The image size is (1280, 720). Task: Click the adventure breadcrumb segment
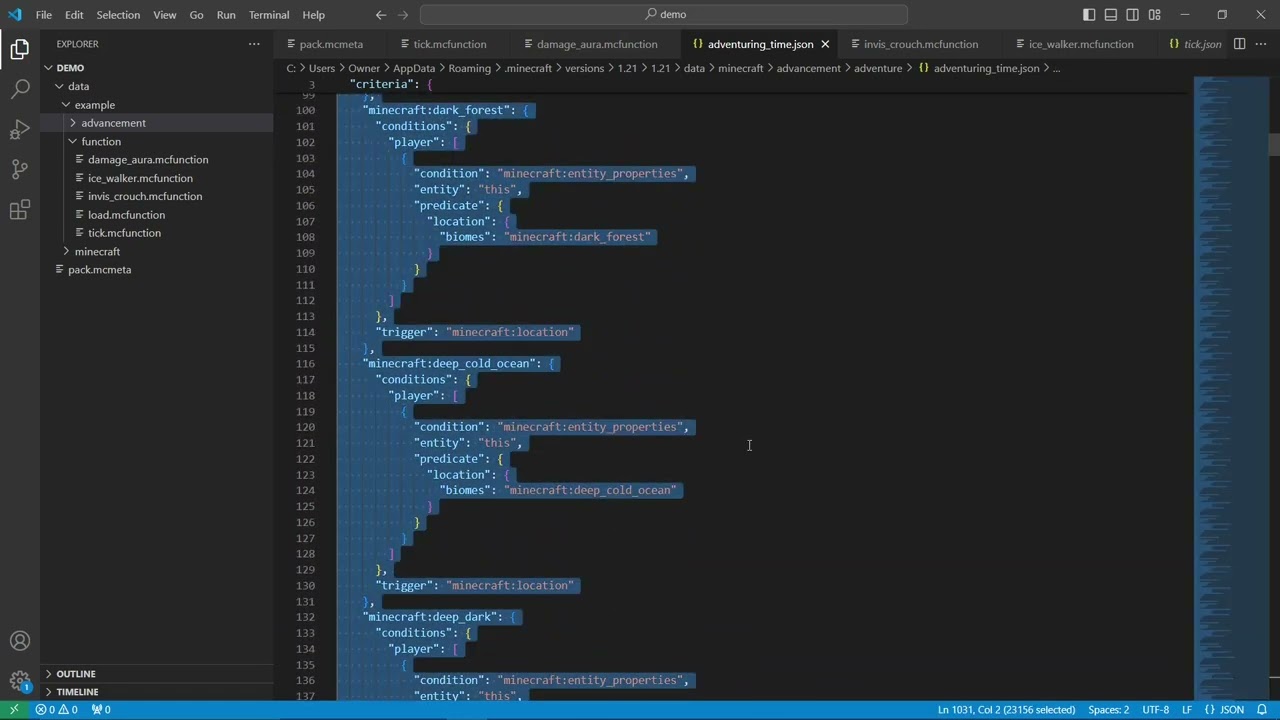coord(878,68)
